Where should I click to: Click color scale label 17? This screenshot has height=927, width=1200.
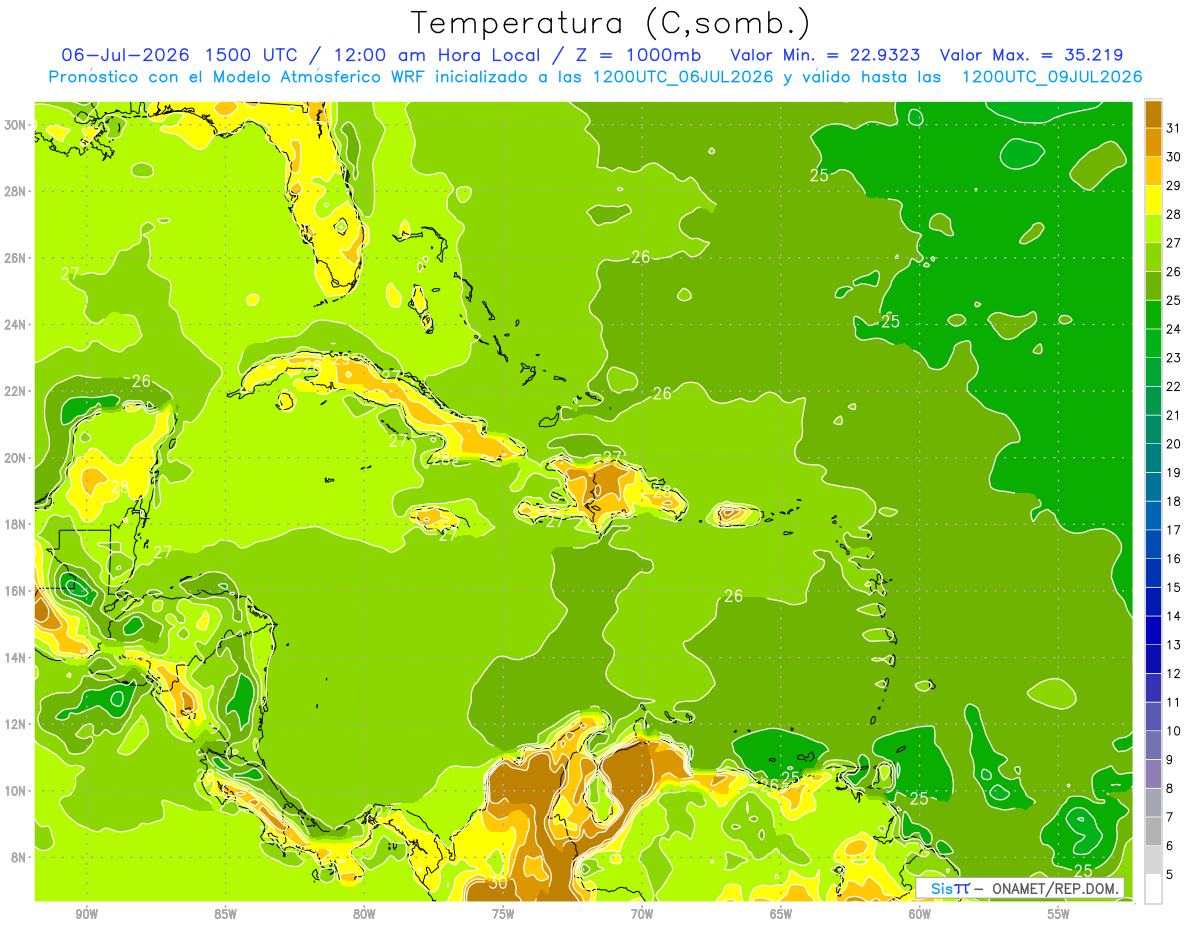pyautogui.click(x=1174, y=530)
